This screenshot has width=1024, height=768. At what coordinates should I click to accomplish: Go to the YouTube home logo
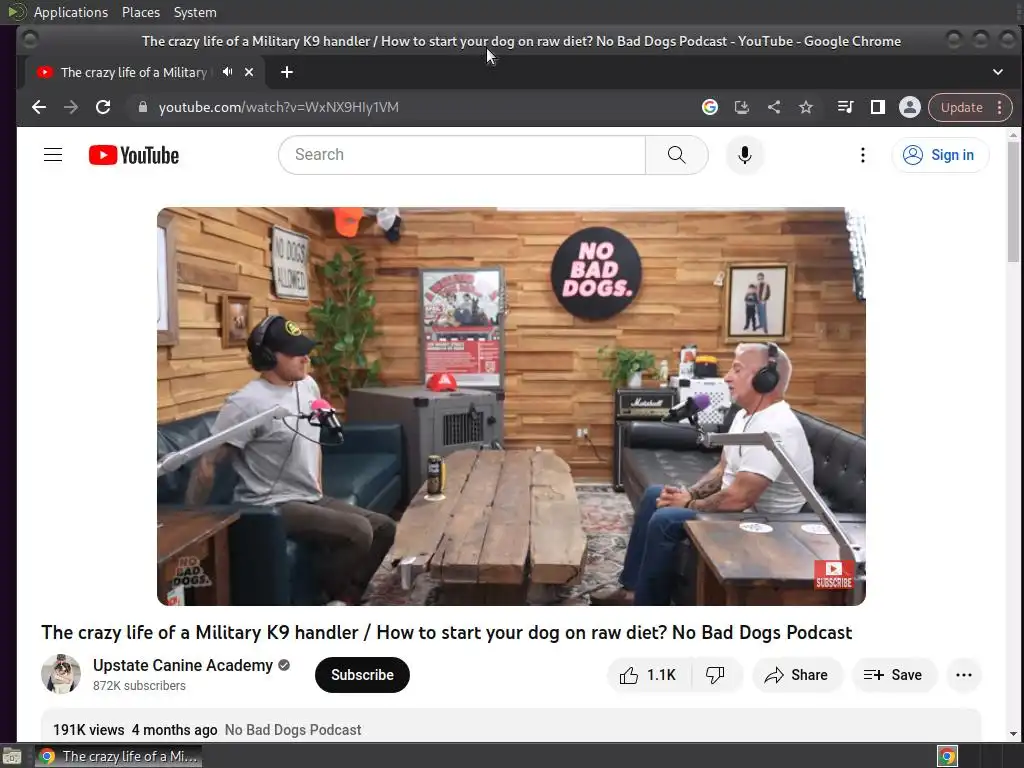click(134, 155)
